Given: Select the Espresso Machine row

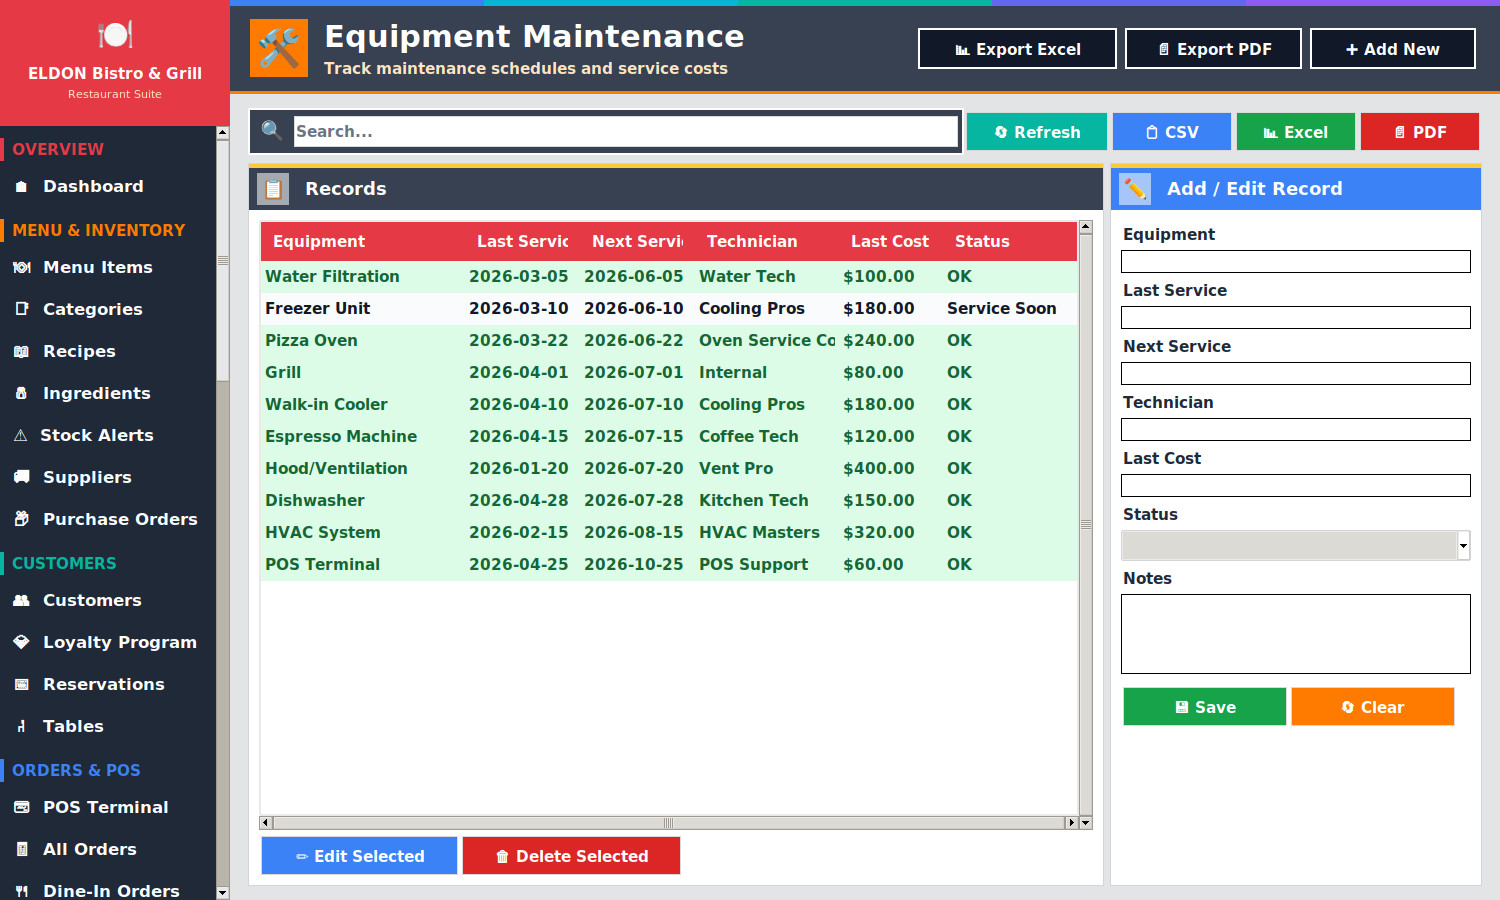Looking at the screenshot, I should tap(669, 437).
